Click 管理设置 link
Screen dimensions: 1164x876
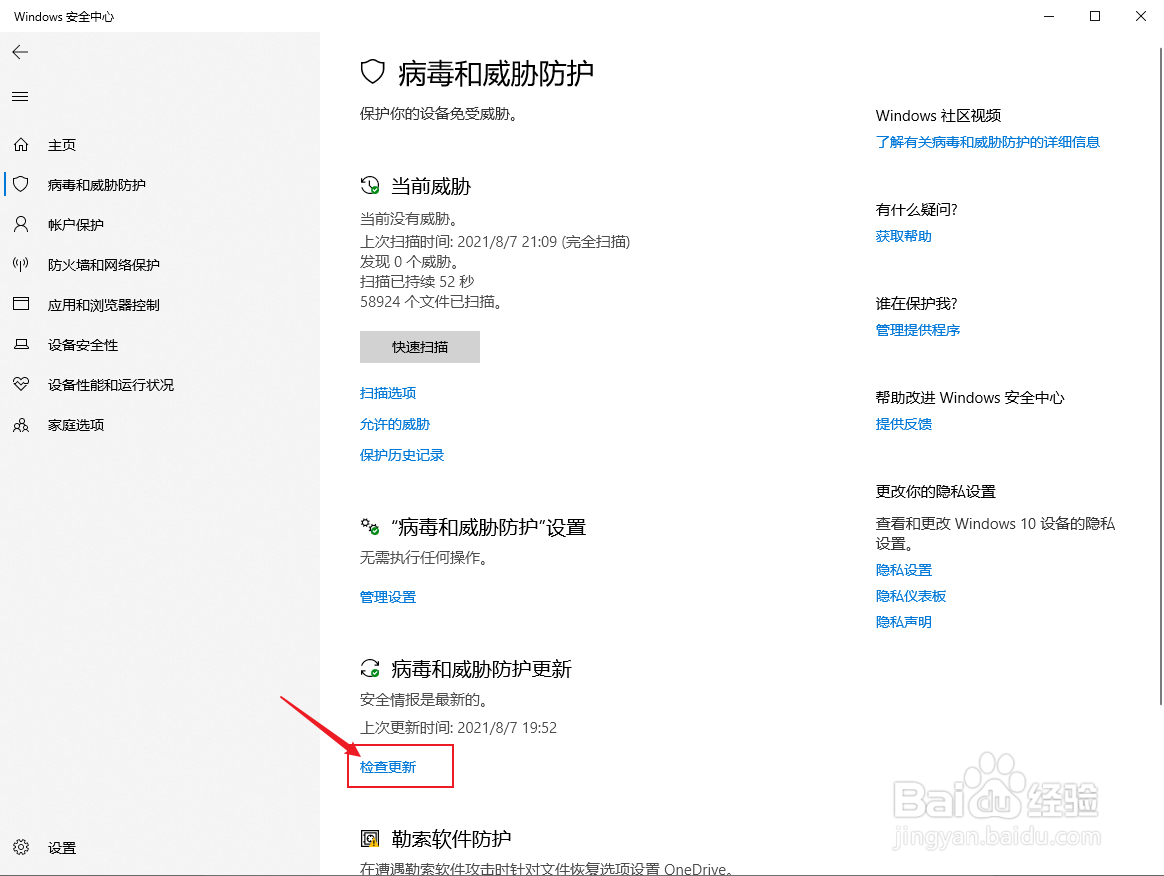pos(388,597)
